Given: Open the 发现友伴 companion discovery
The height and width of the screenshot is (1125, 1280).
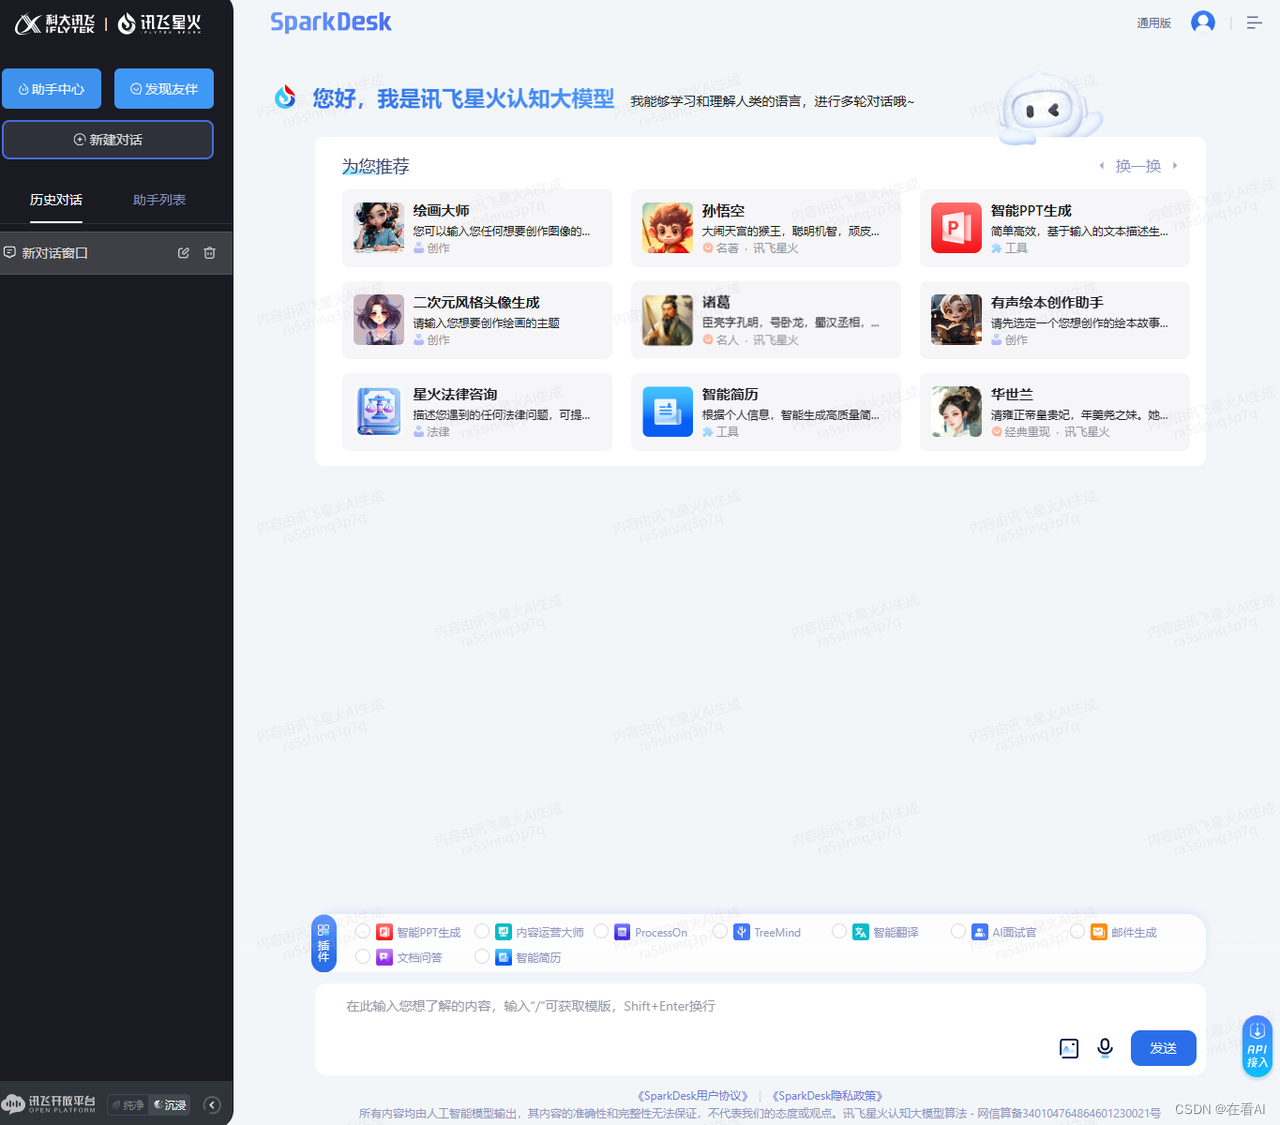Looking at the screenshot, I should click(x=164, y=89).
